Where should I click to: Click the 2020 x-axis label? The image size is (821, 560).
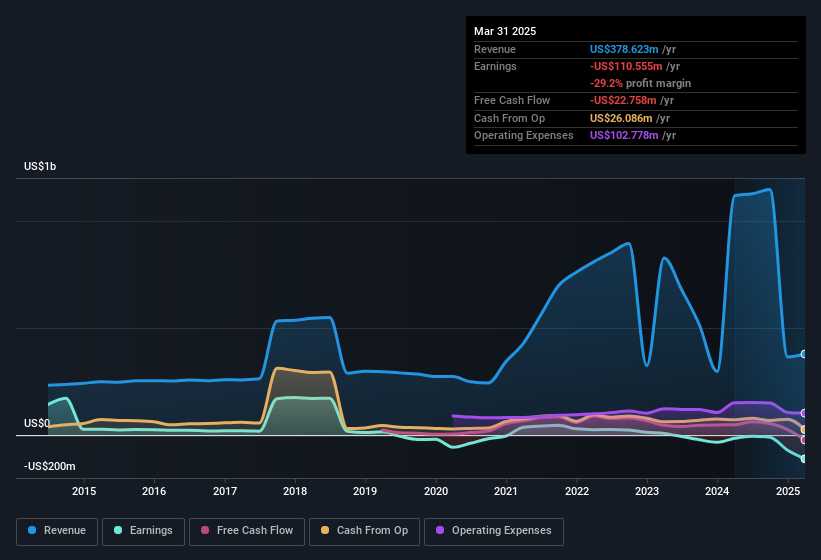(x=436, y=491)
